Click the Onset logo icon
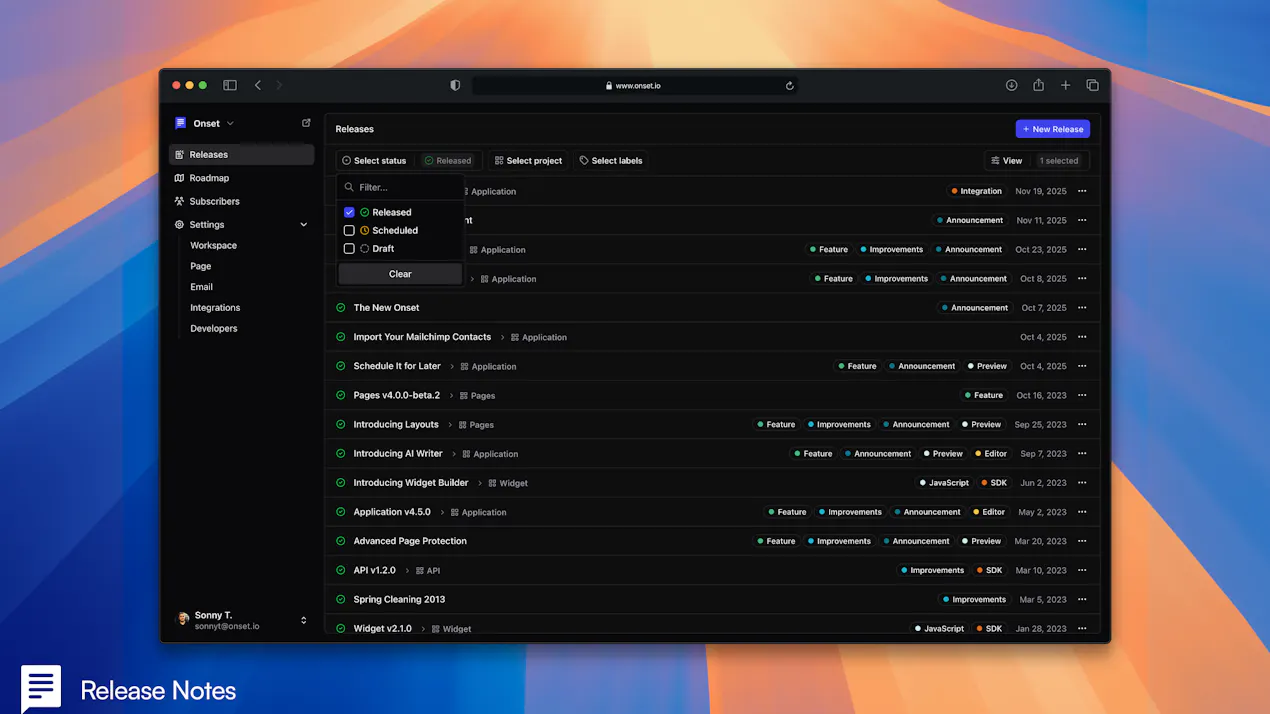 click(x=181, y=123)
